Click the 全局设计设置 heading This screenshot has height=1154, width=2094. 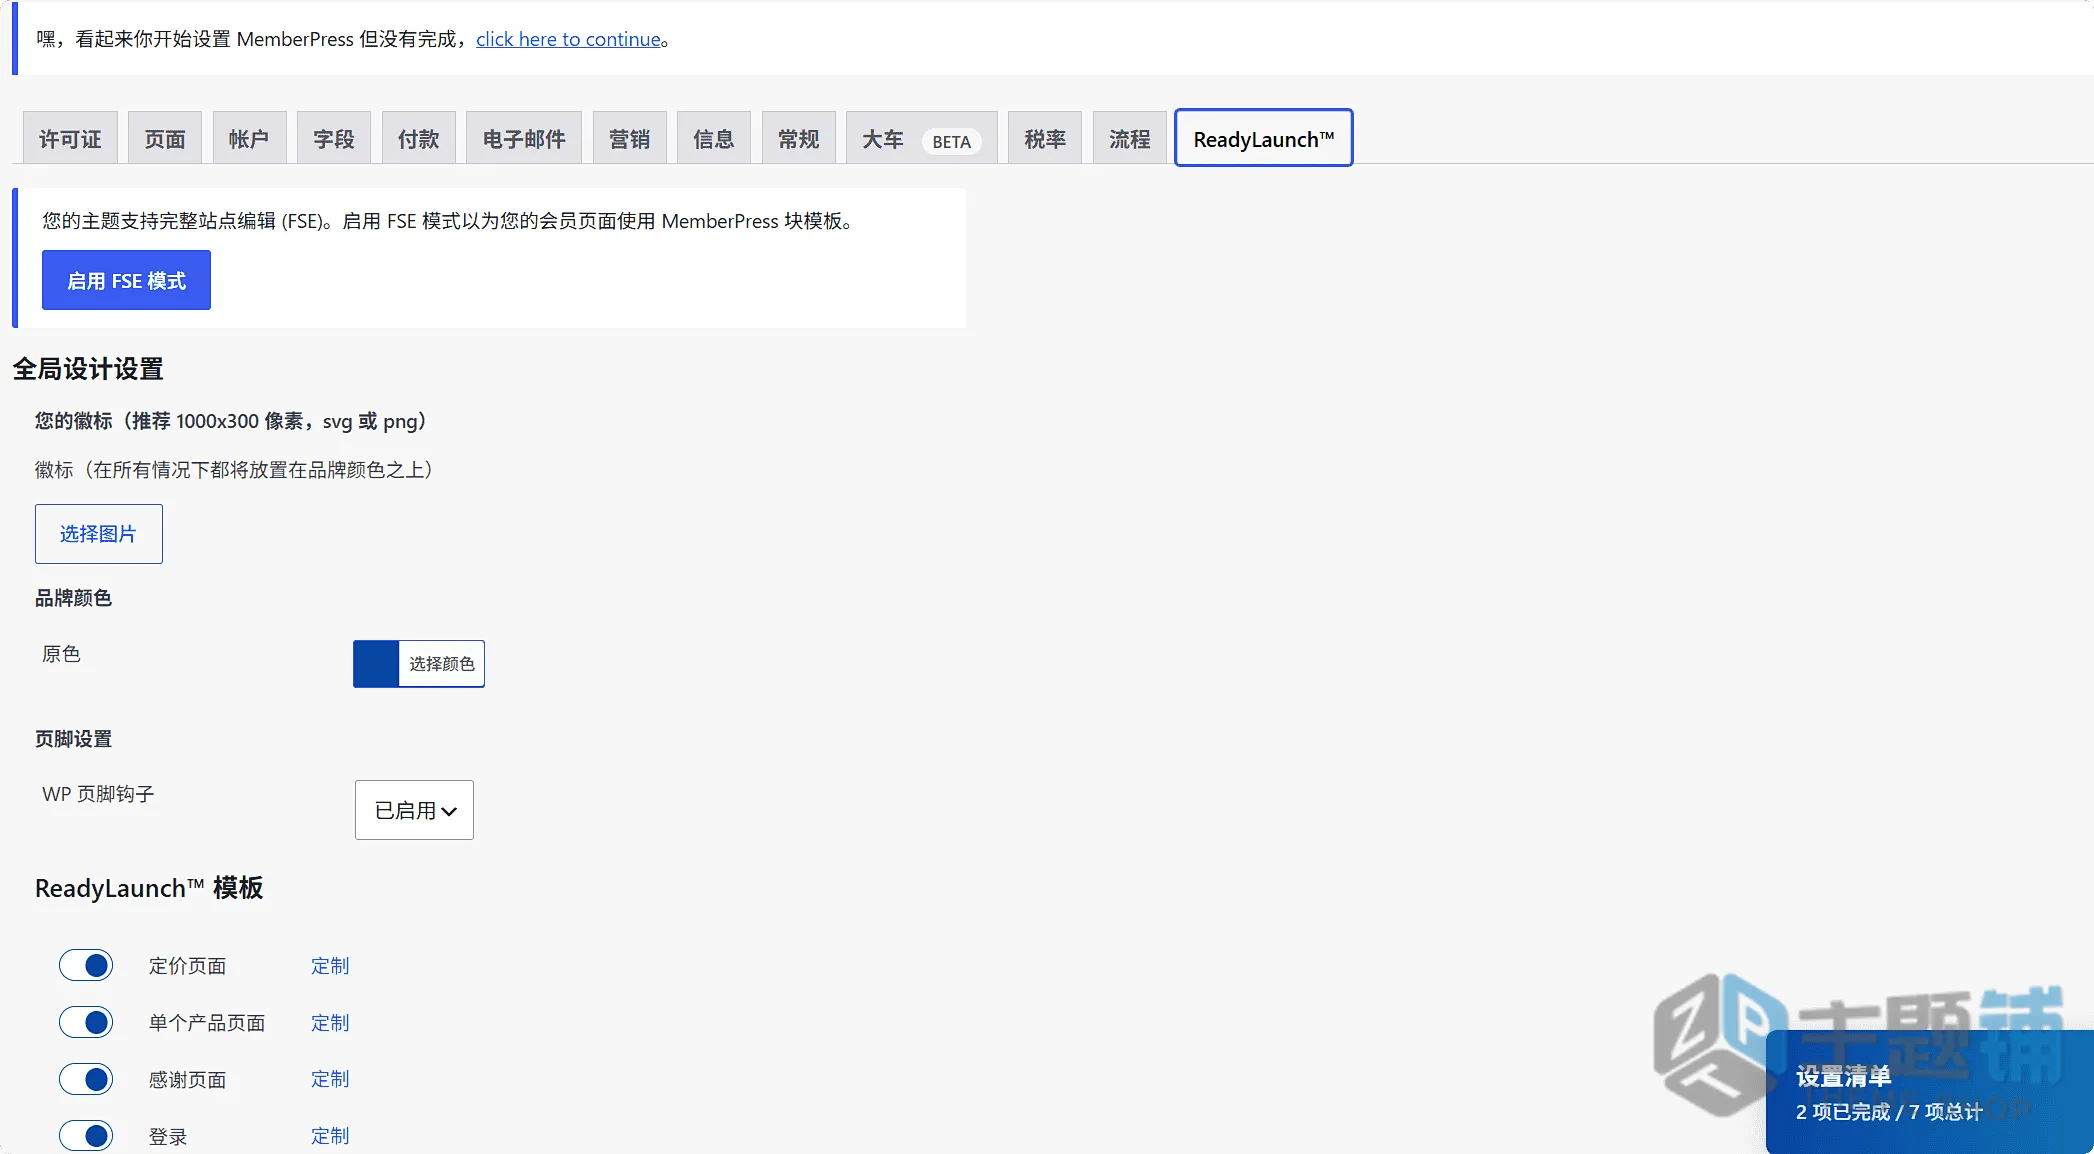click(x=88, y=369)
